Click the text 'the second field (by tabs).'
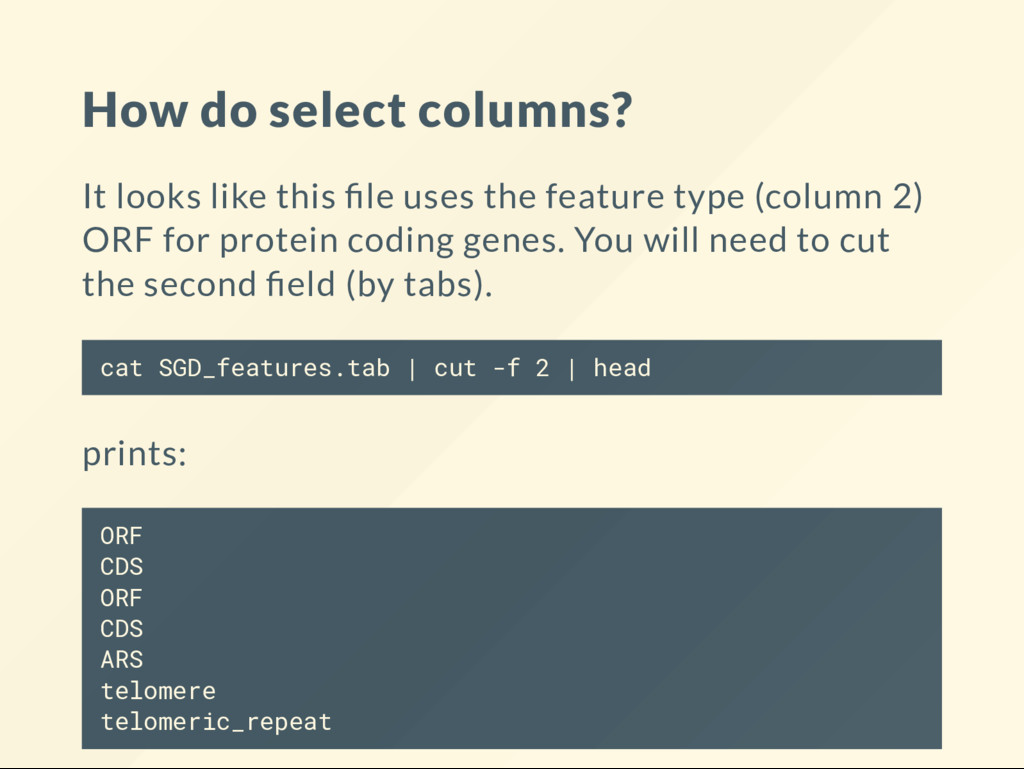 click(x=287, y=285)
